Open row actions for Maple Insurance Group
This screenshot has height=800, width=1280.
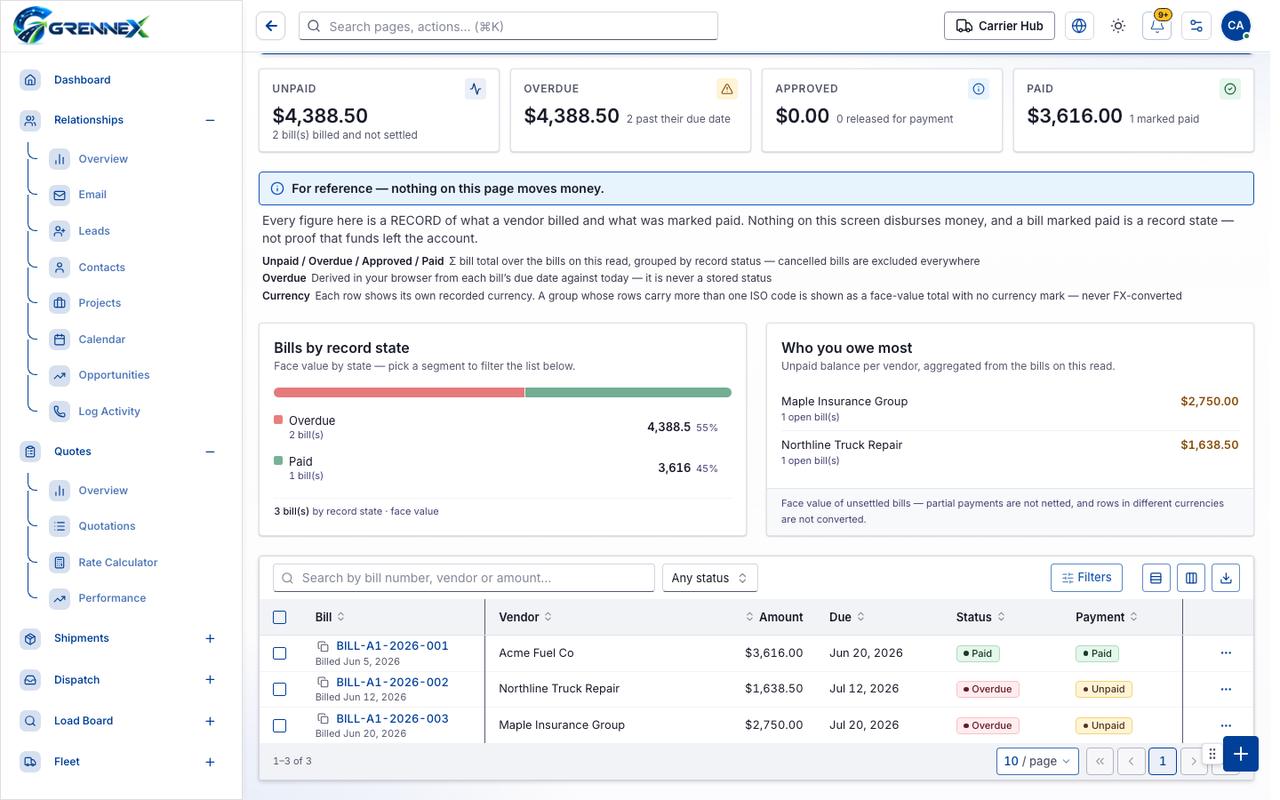coord(1226,725)
